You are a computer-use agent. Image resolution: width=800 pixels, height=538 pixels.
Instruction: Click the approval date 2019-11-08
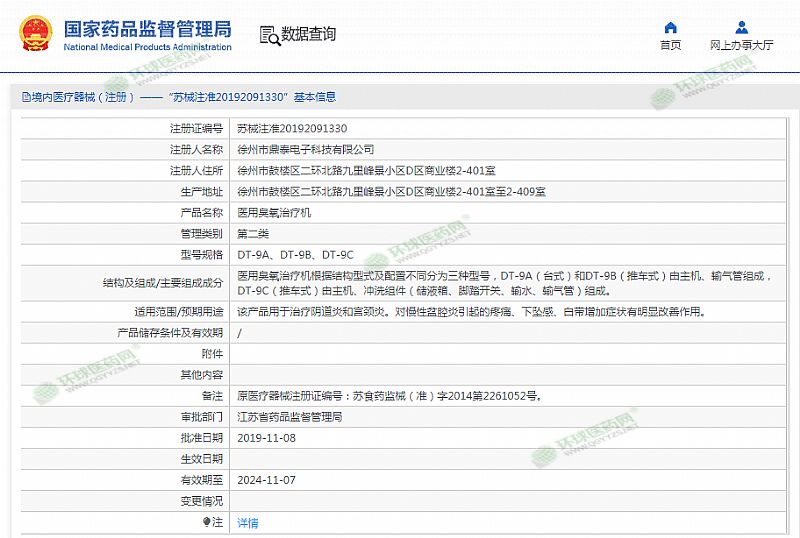point(267,438)
